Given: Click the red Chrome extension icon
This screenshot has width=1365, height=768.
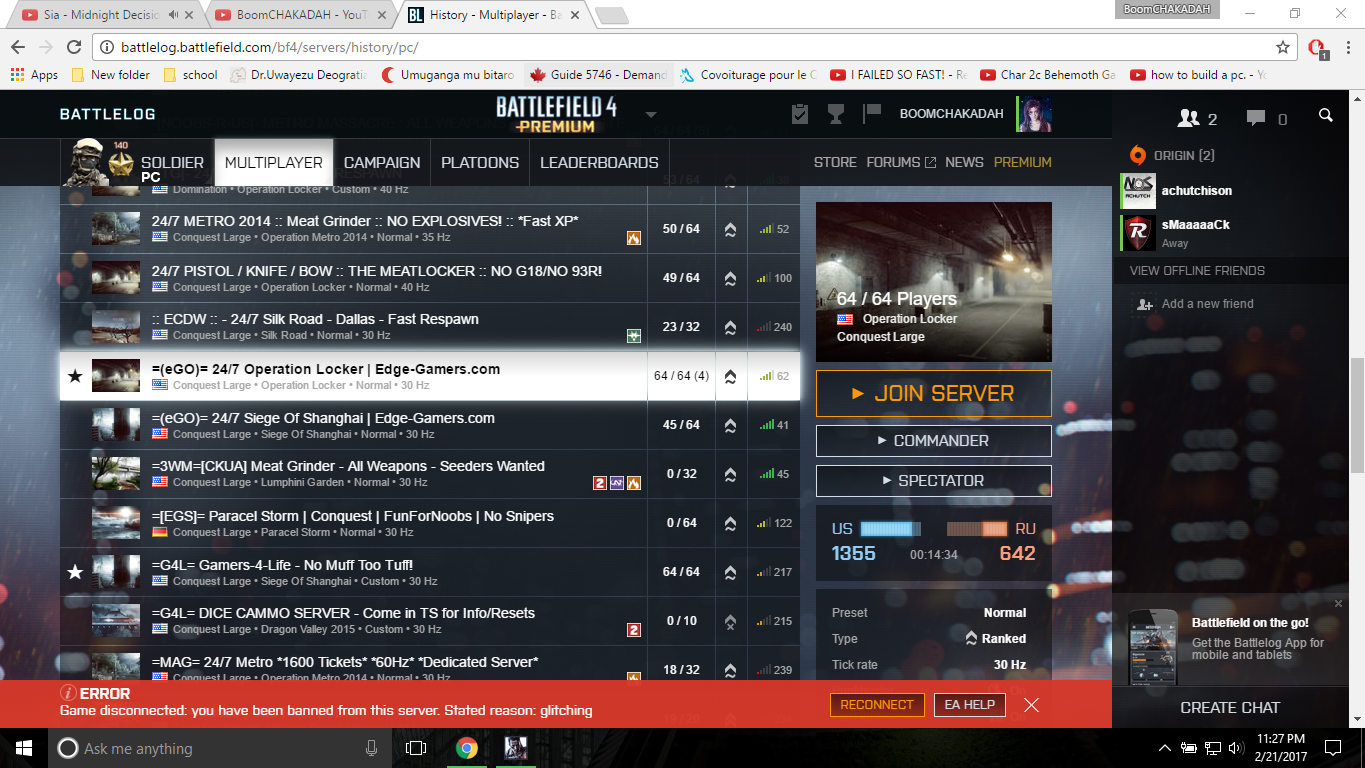Looking at the screenshot, I should (1317, 47).
